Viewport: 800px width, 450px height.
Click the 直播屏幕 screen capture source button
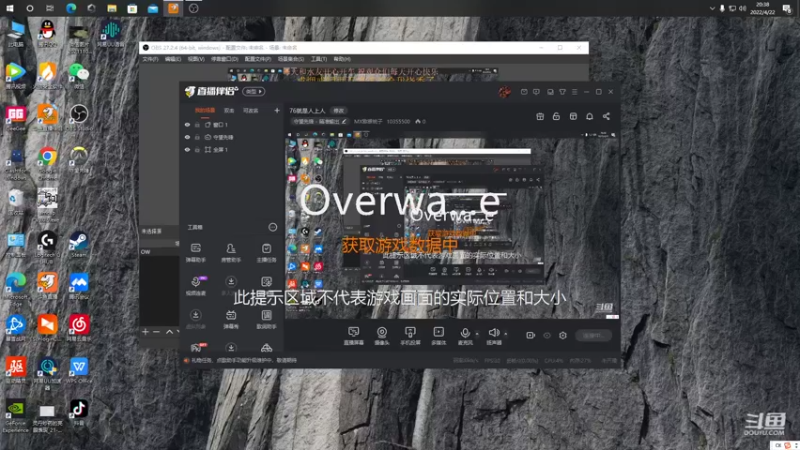coord(354,336)
